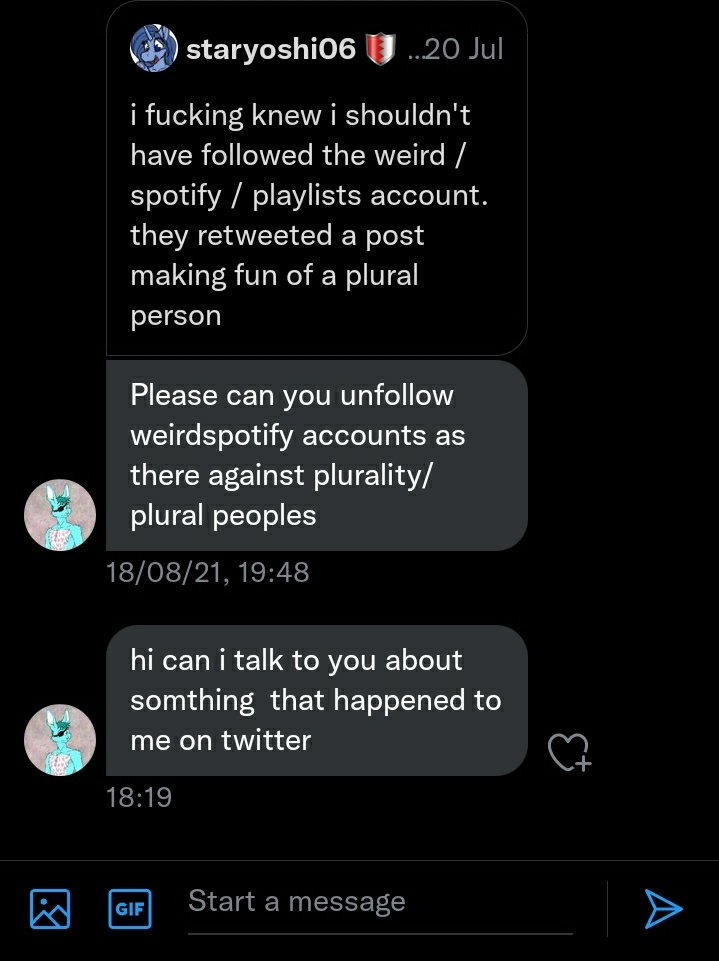Add a heart reaction to the latest message
719x961 pixels.
(x=569, y=752)
